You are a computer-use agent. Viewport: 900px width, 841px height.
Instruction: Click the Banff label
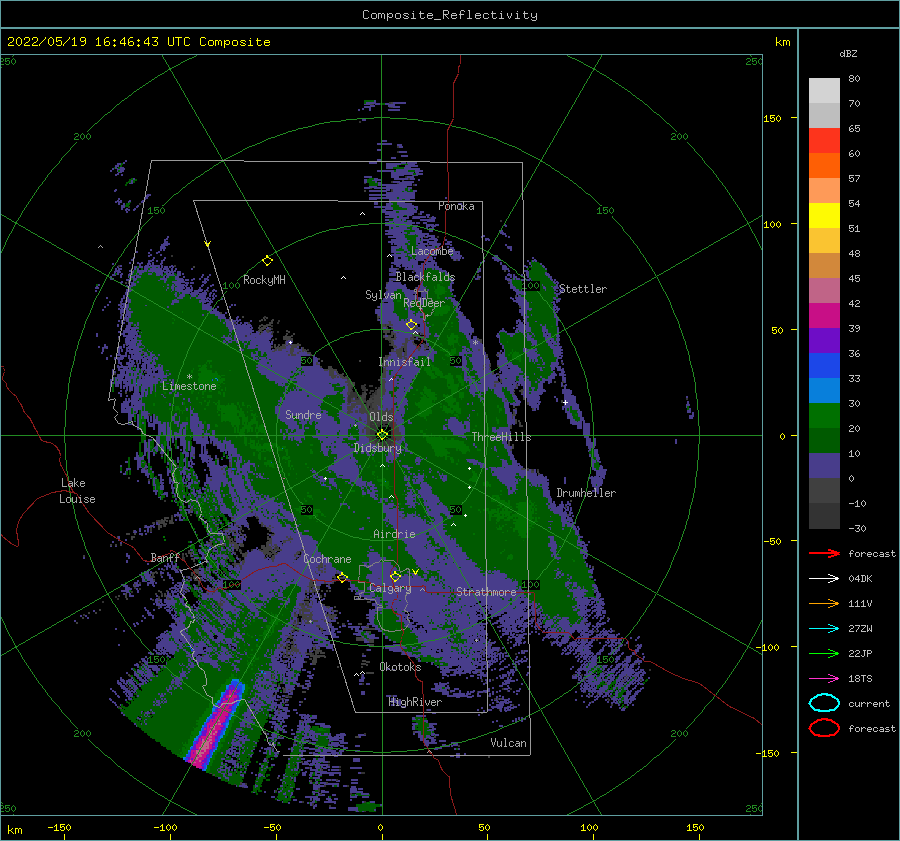coord(165,557)
